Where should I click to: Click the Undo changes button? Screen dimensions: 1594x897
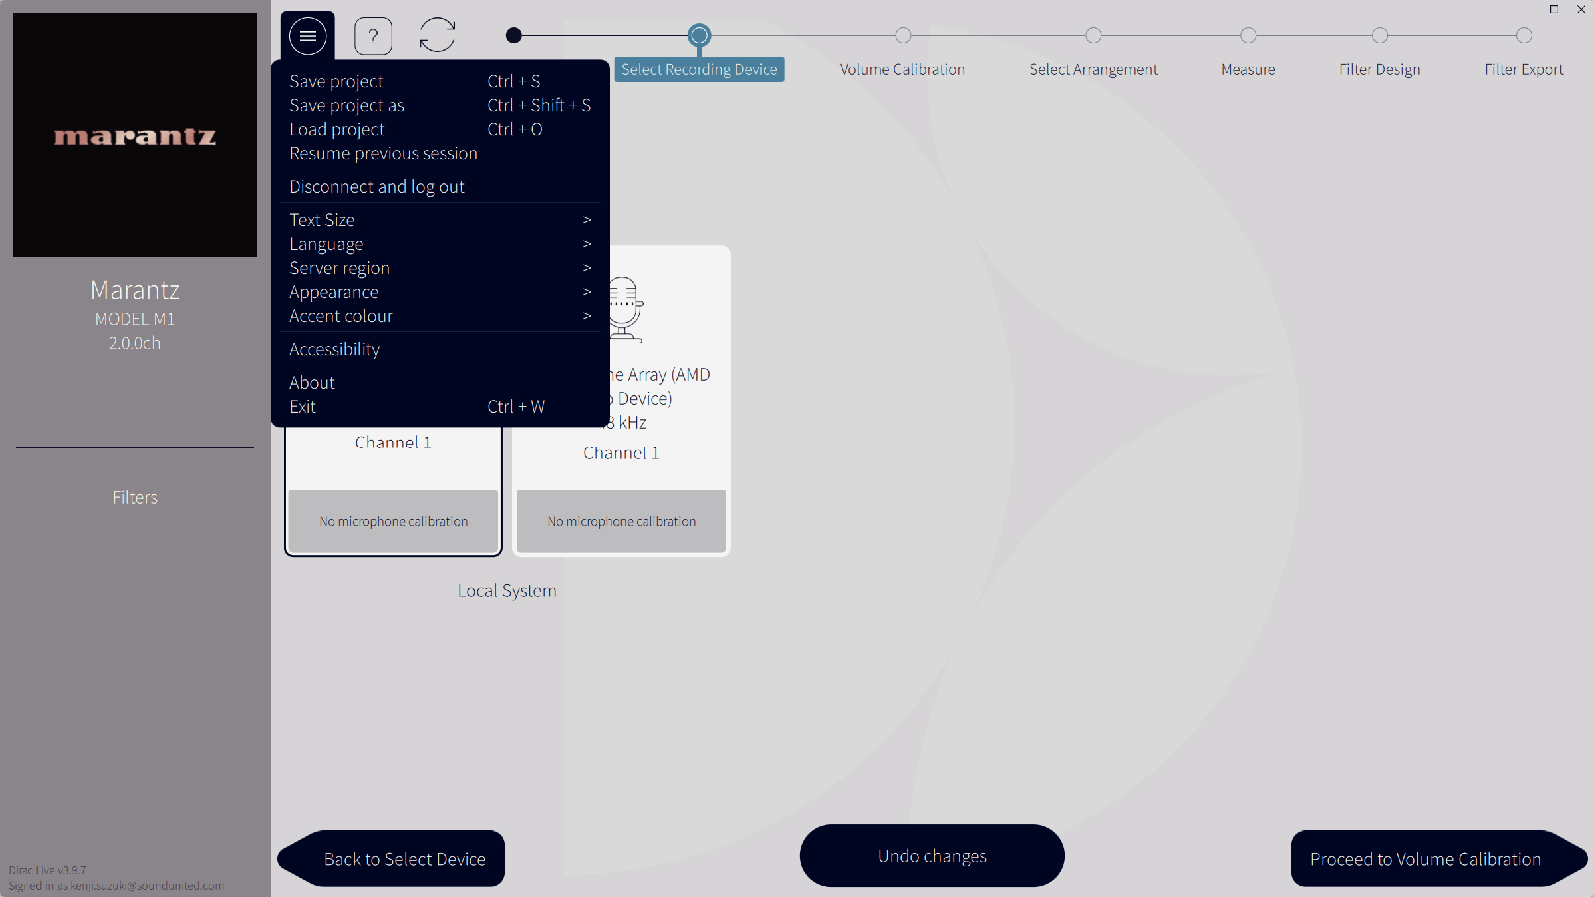click(932, 856)
